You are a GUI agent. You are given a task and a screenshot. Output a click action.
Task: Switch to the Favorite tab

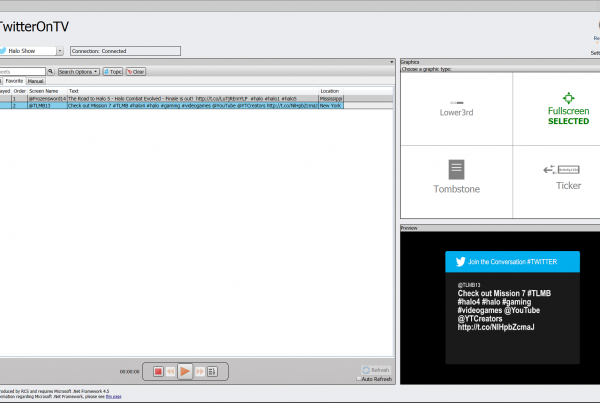coord(14,81)
